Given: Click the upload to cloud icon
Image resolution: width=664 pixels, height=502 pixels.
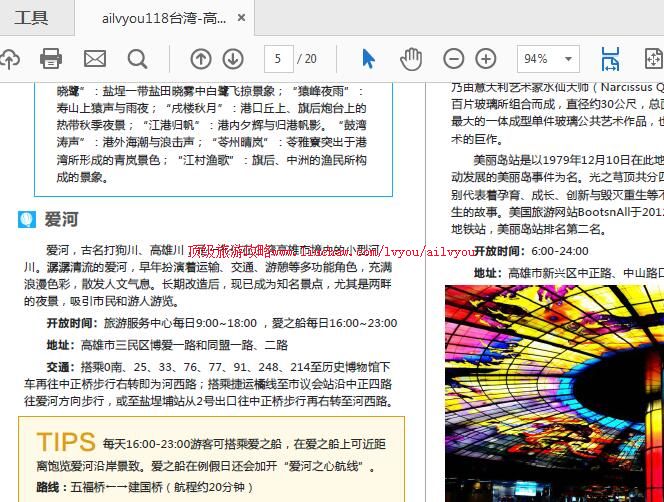Looking at the screenshot, I should (9, 59).
